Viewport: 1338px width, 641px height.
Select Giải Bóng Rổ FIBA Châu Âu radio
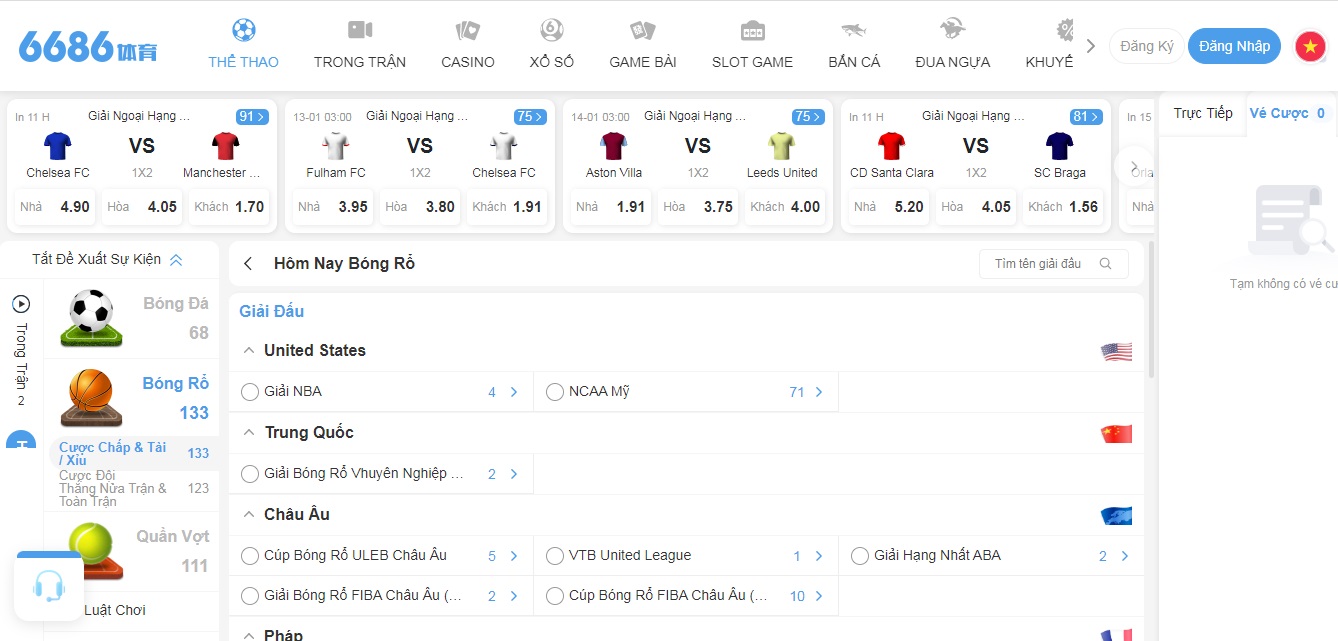click(250, 596)
